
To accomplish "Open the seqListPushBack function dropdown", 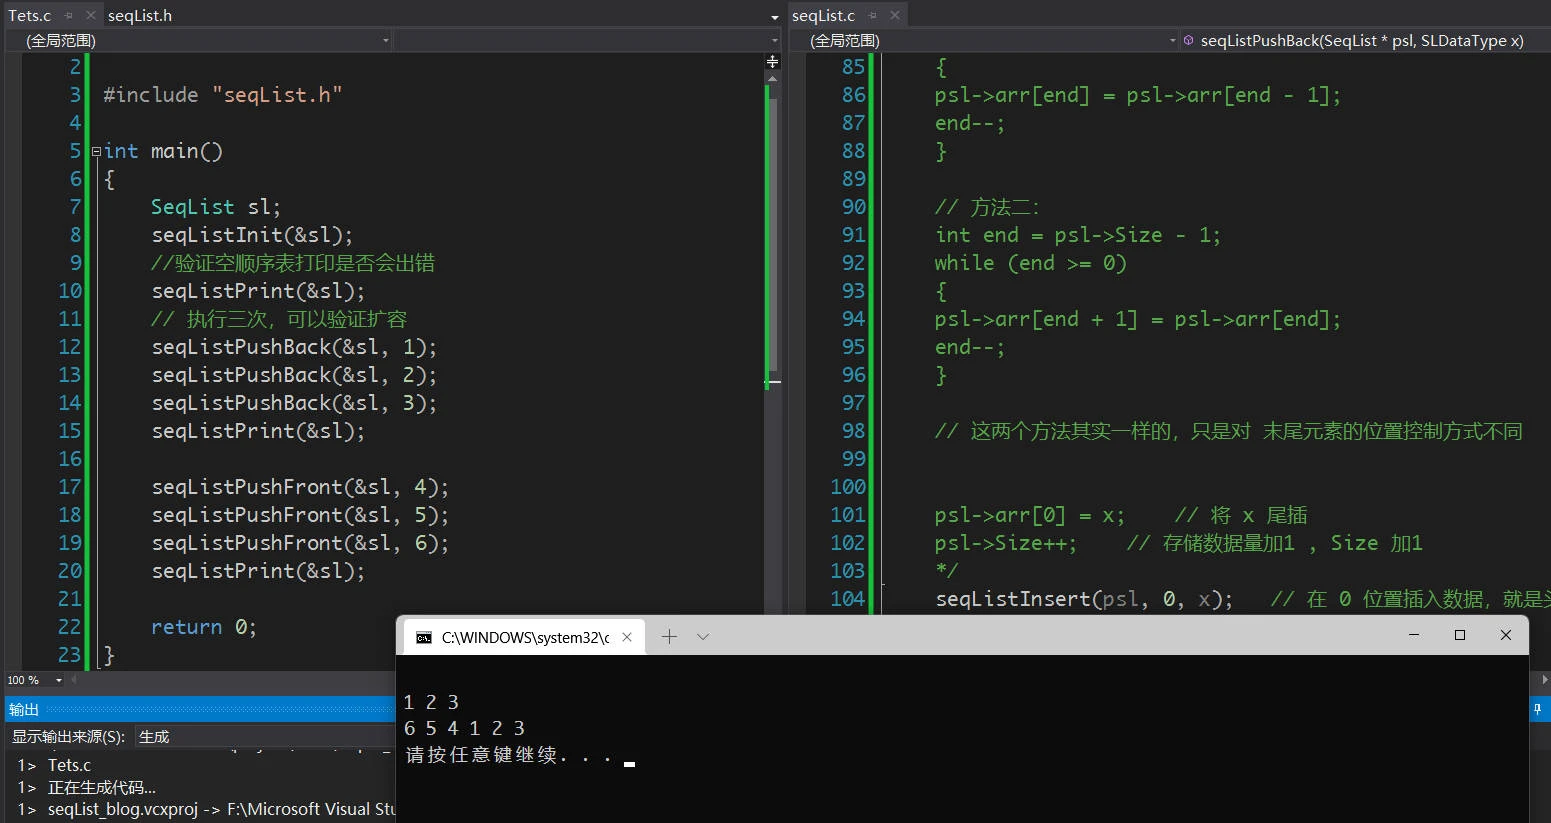I will pos(1365,41).
